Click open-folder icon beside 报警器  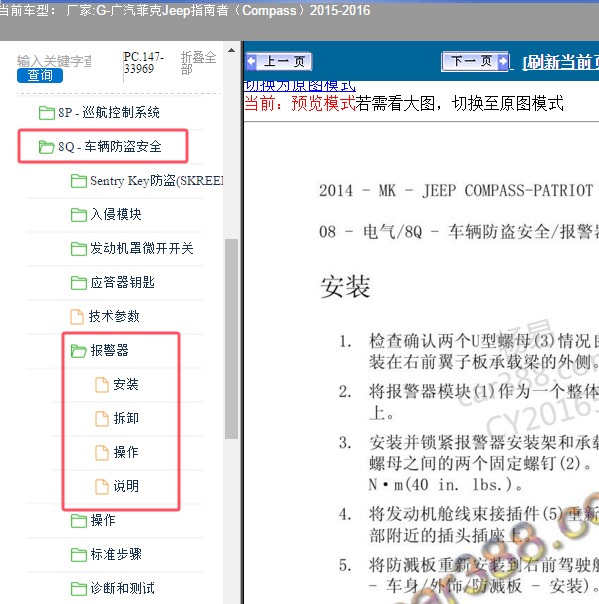(x=79, y=351)
